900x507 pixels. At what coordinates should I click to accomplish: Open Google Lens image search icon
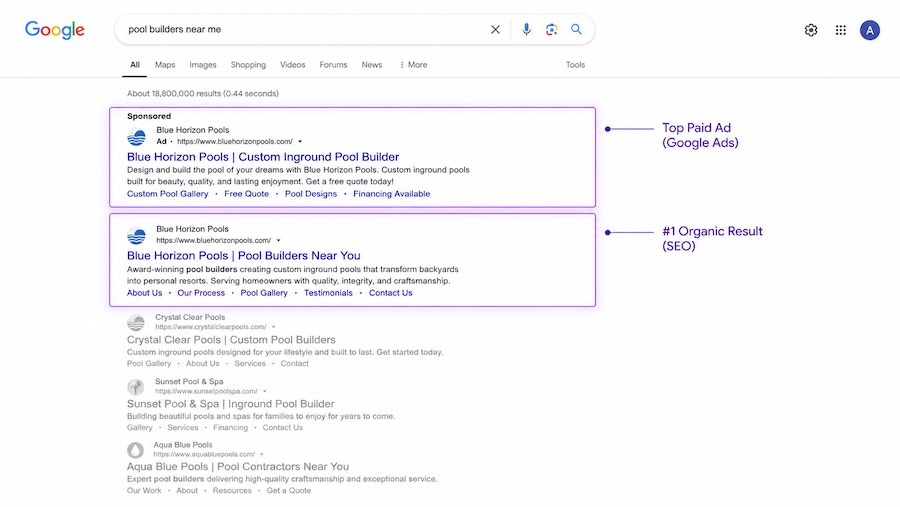(552, 29)
